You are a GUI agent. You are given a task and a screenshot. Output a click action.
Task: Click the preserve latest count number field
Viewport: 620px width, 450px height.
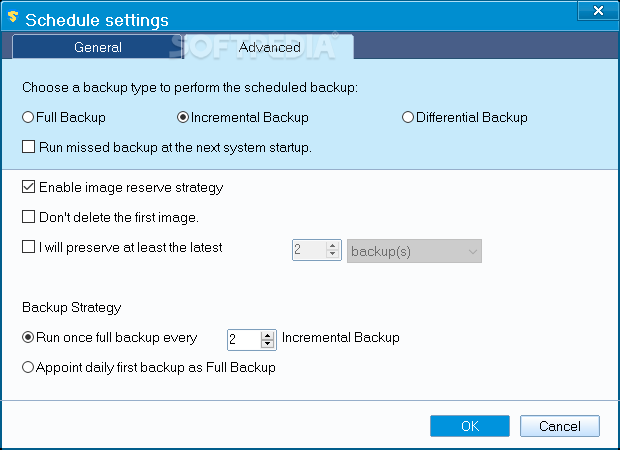pos(308,250)
